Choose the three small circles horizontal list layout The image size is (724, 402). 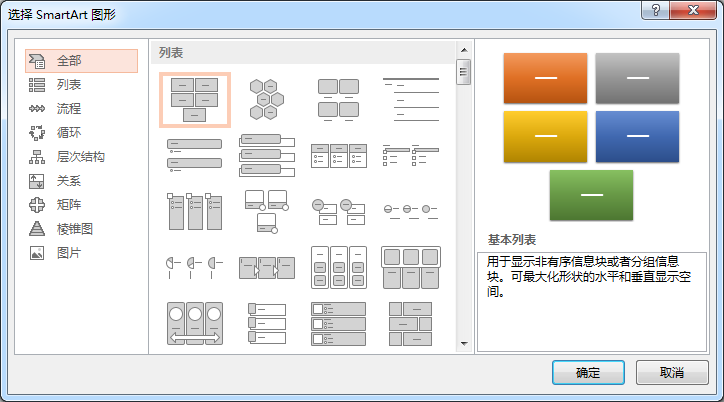[x=411, y=211]
